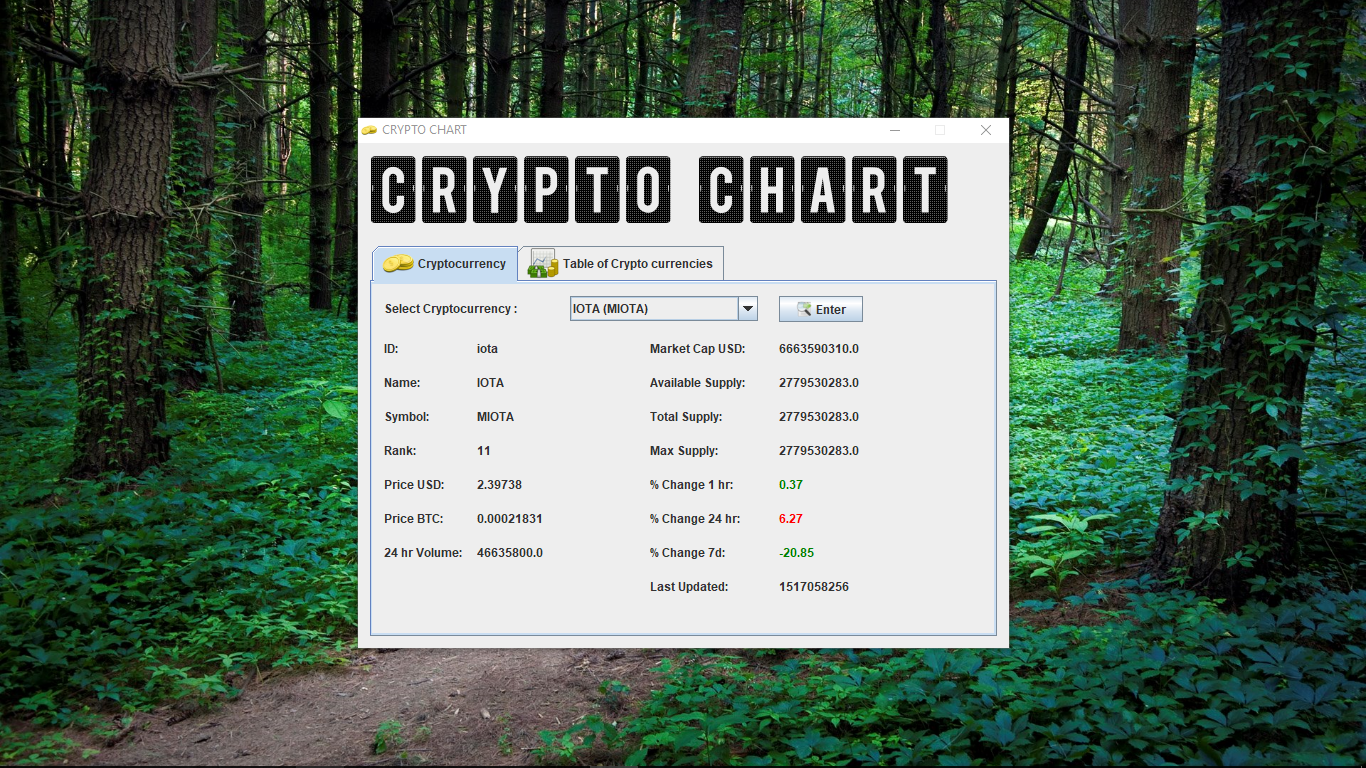
Task: Click the Select Cryptocurrency label
Action: click(450, 309)
